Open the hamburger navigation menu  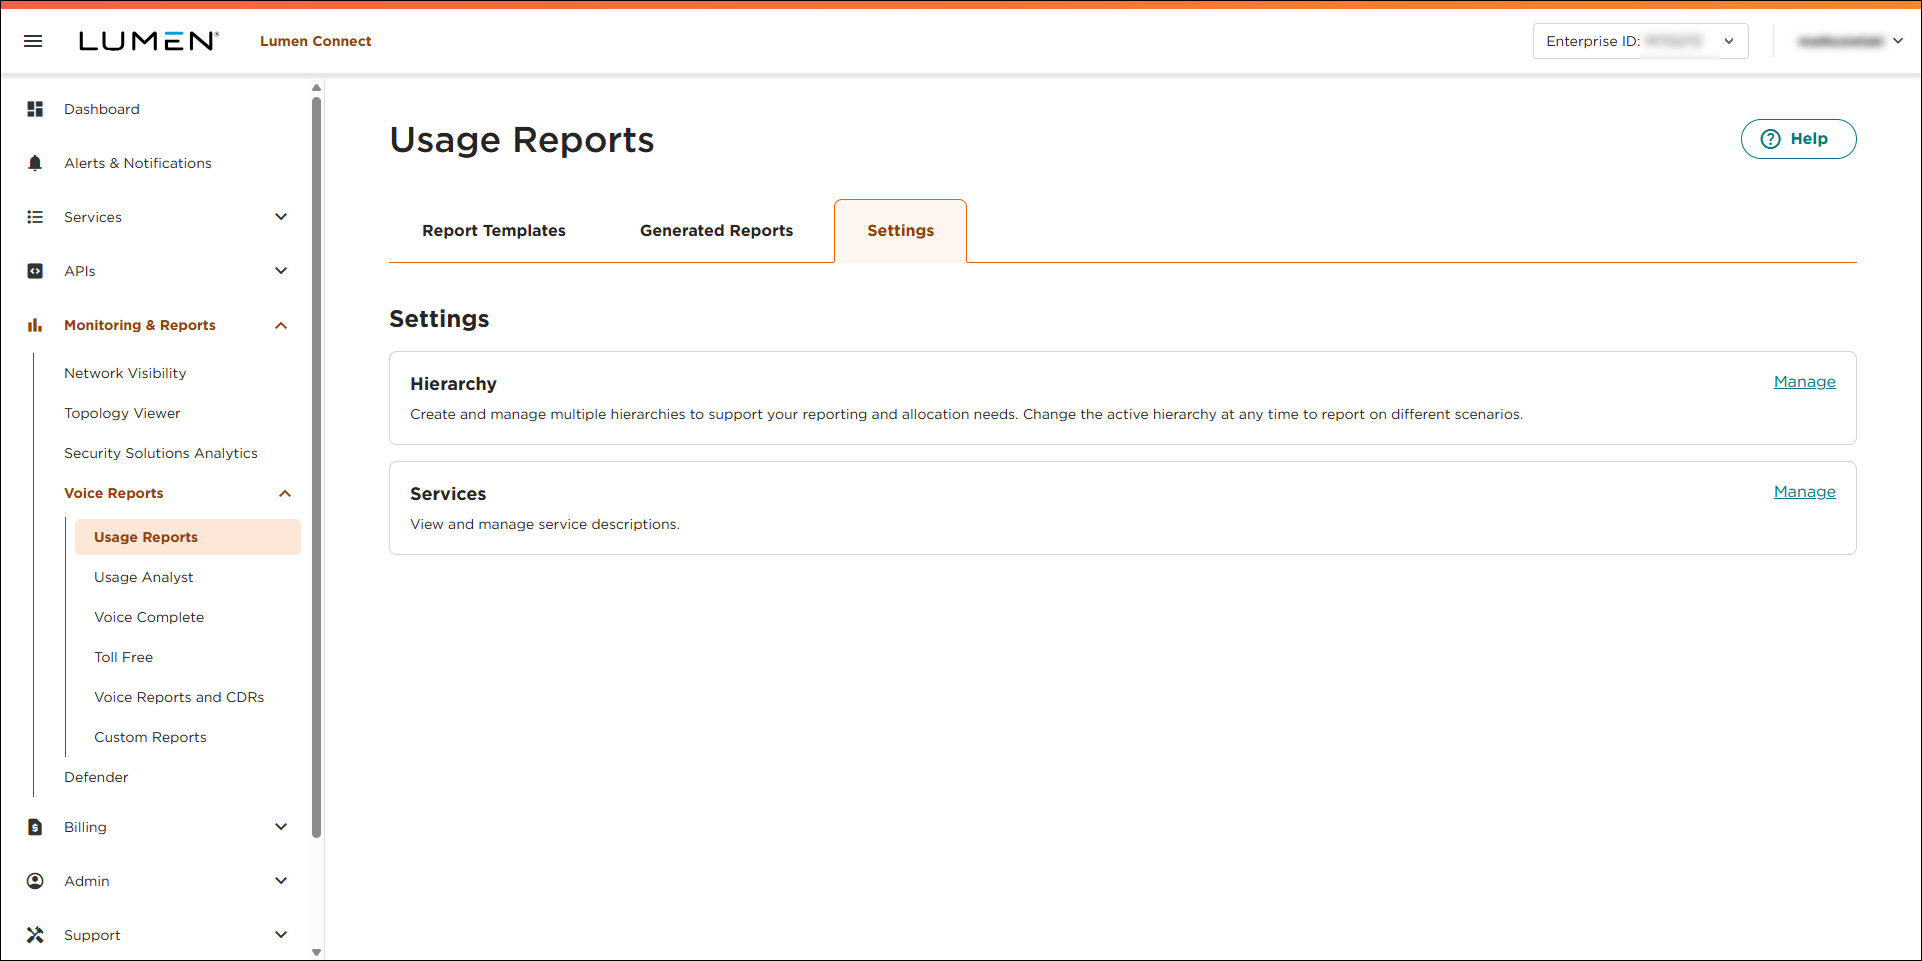(33, 41)
